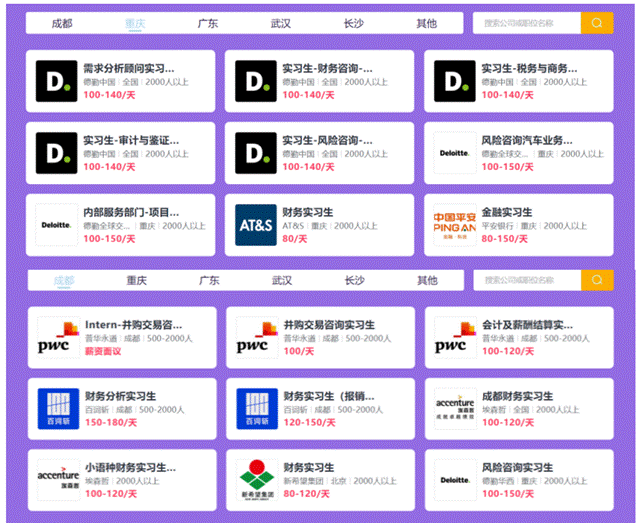Click 百润新 logo on 财务分析实习生 card
This screenshot has width=640, height=523.
58,408
